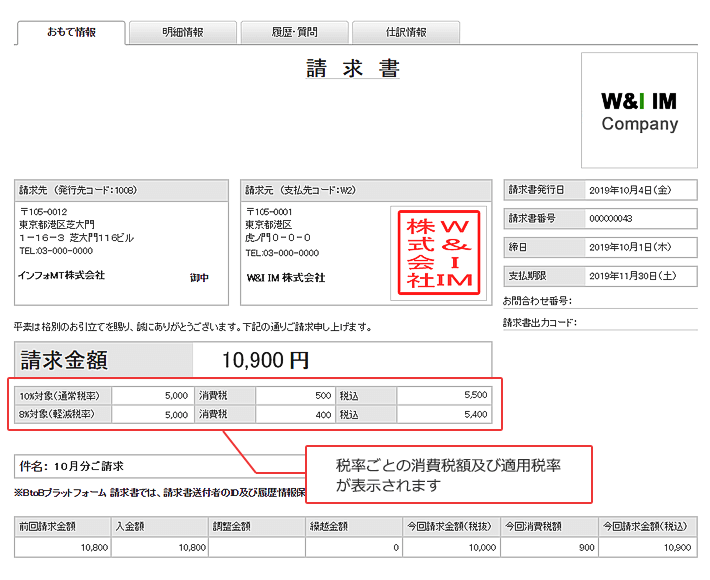
Task: Open the 明細情報 tab
Action: click(183, 32)
